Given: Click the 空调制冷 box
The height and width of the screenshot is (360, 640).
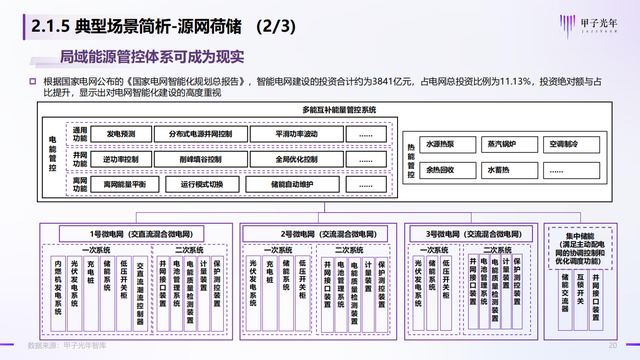Looking at the screenshot, I should 571,144.
